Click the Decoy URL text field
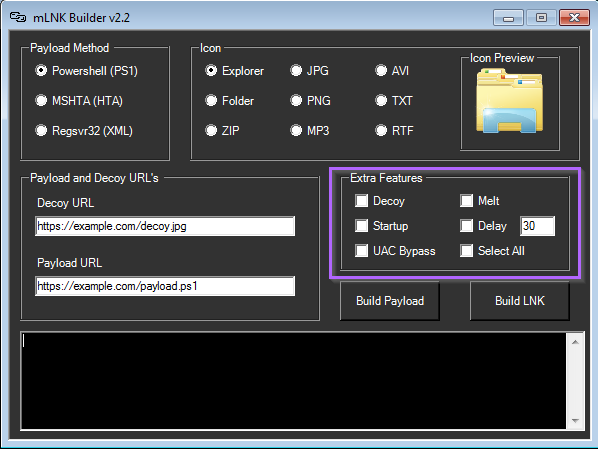 (165, 226)
